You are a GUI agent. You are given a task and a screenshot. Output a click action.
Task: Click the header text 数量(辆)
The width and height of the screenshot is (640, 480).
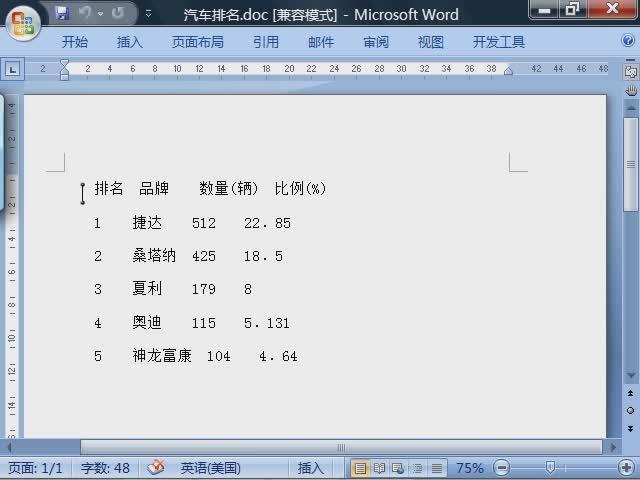click(229, 189)
